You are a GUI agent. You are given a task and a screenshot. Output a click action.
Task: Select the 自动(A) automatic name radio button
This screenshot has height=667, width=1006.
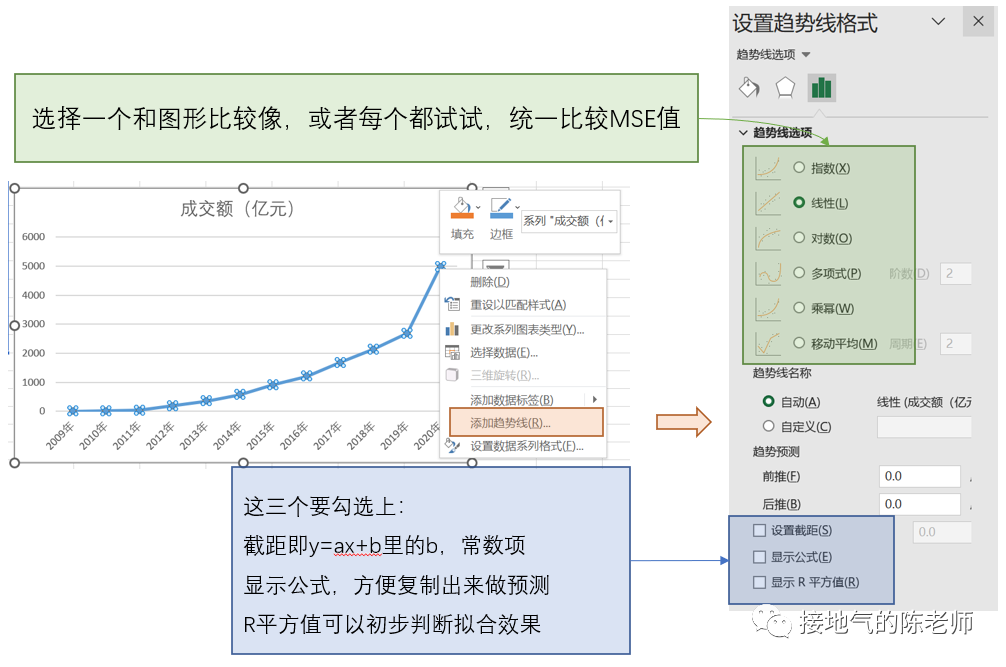tap(769, 401)
